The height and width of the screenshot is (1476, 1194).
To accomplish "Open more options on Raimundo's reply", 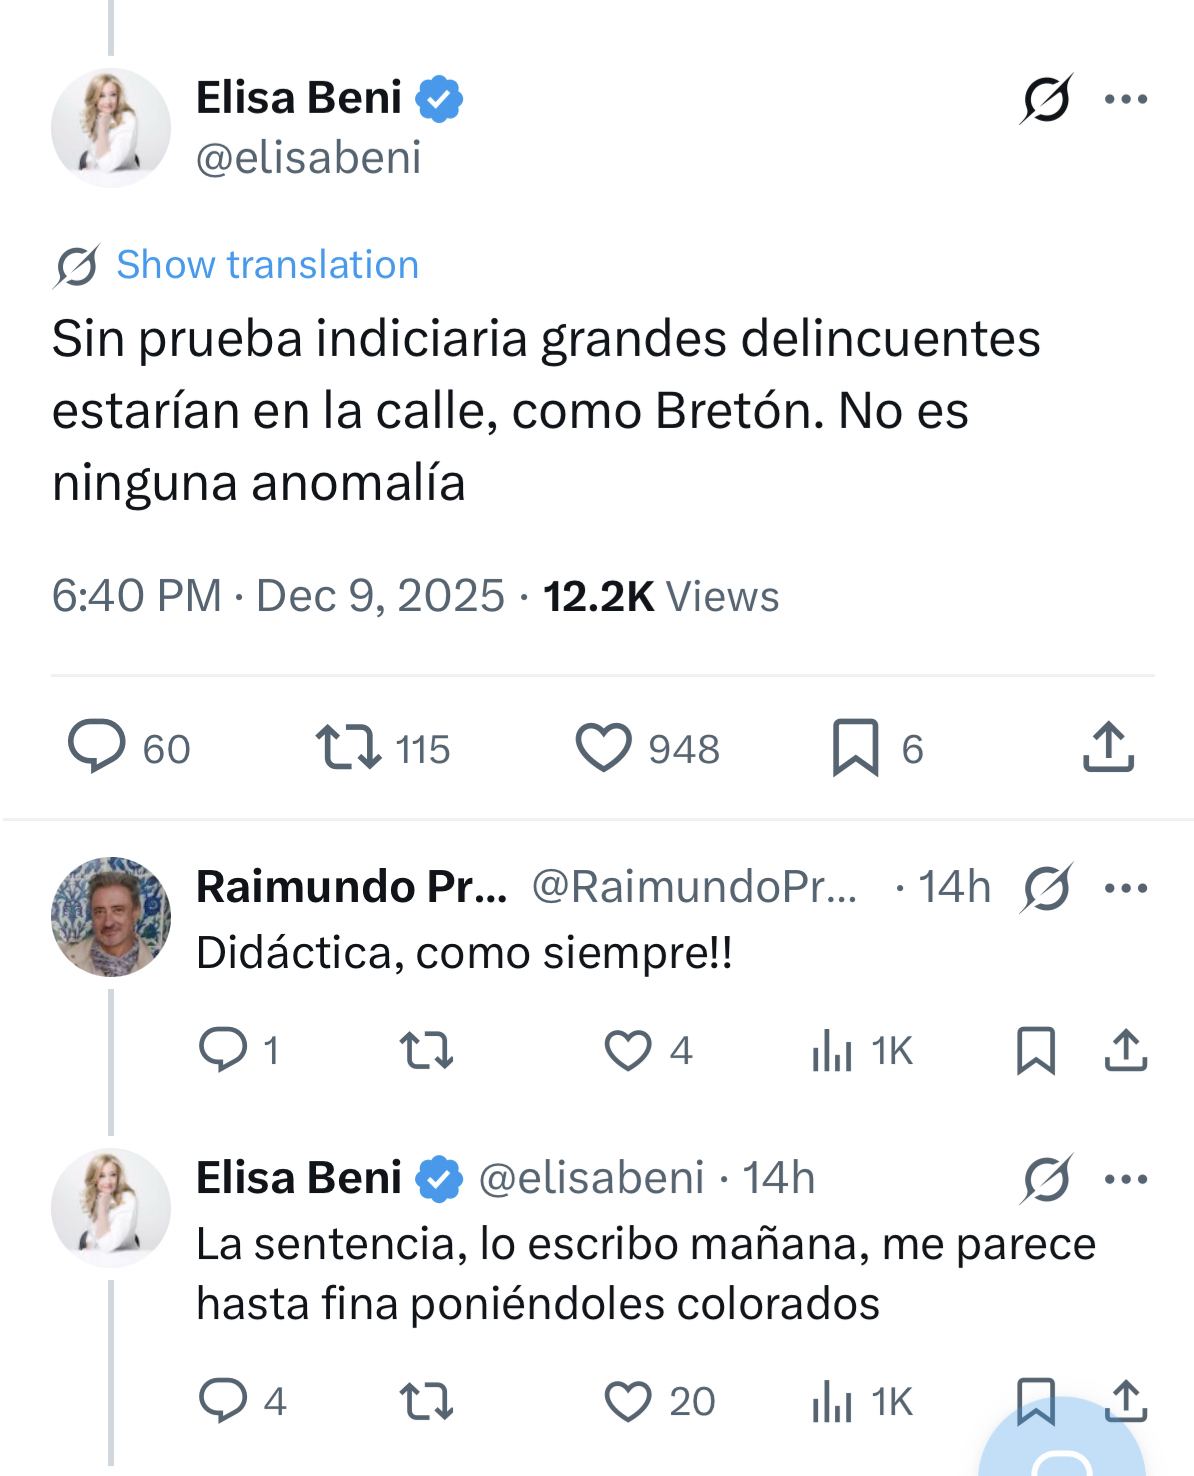I will pyautogui.click(x=1125, y=888).
